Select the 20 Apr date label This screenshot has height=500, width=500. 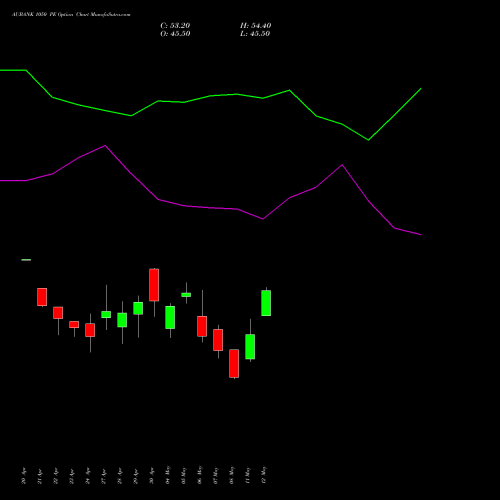23,476
